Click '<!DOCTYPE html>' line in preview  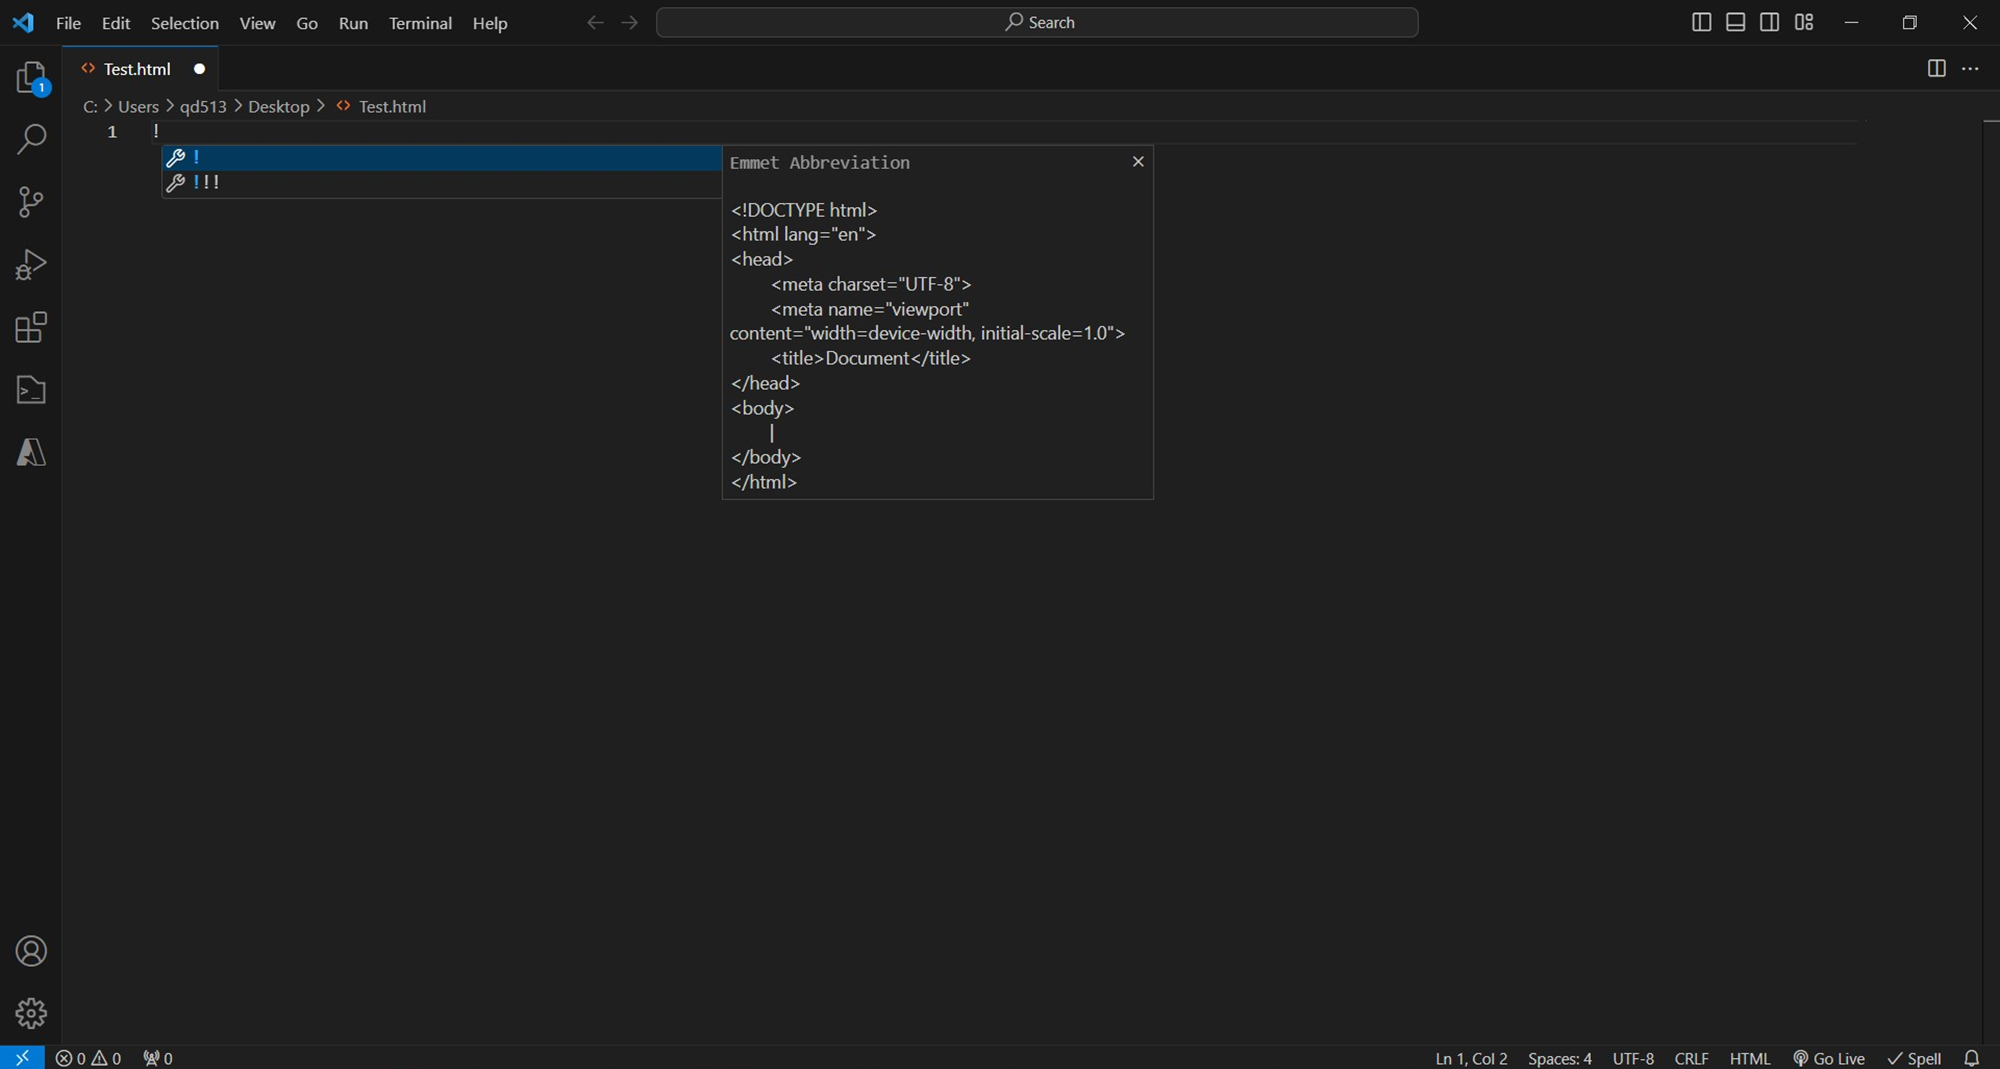point(804,210)
